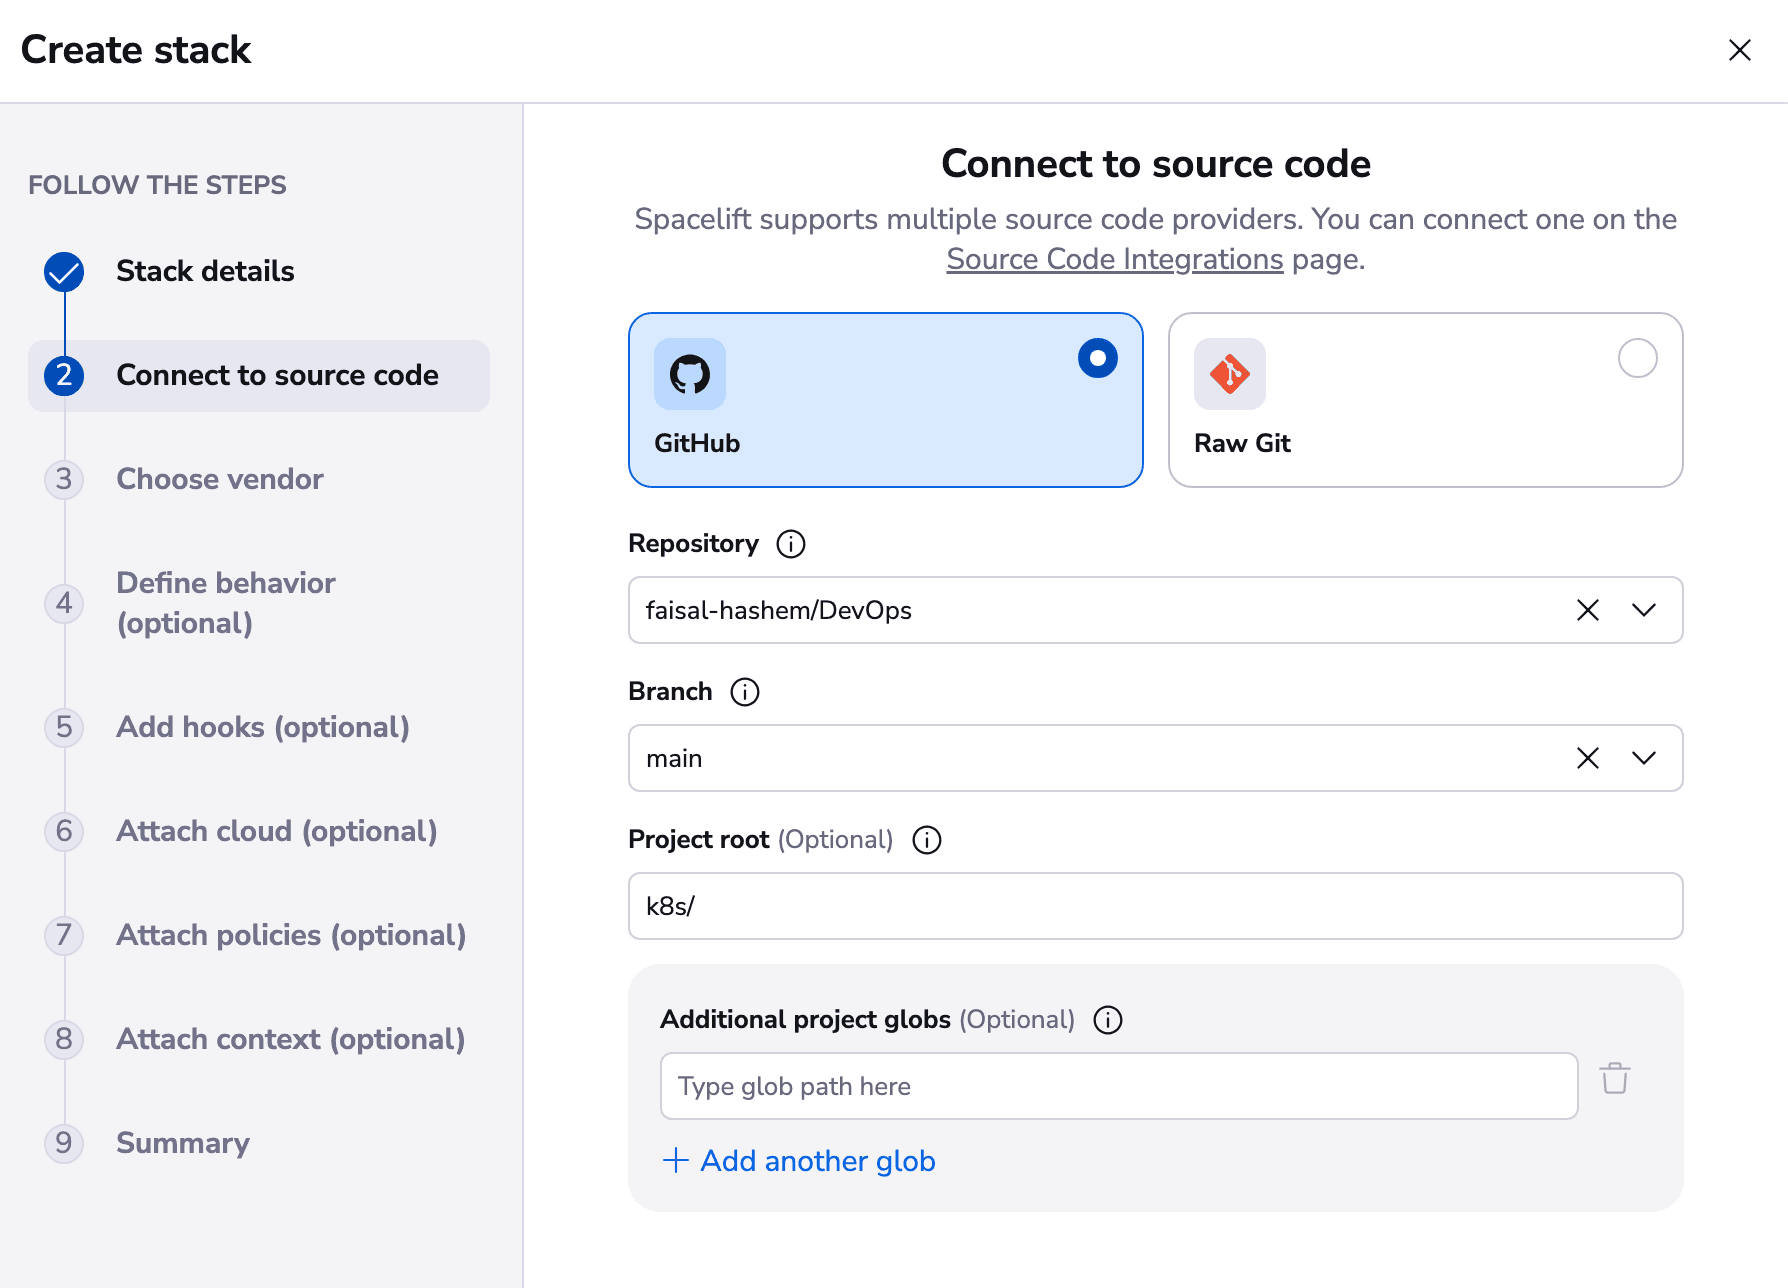
Task: Close the Create stack dialog
Action: point(1739,50)
